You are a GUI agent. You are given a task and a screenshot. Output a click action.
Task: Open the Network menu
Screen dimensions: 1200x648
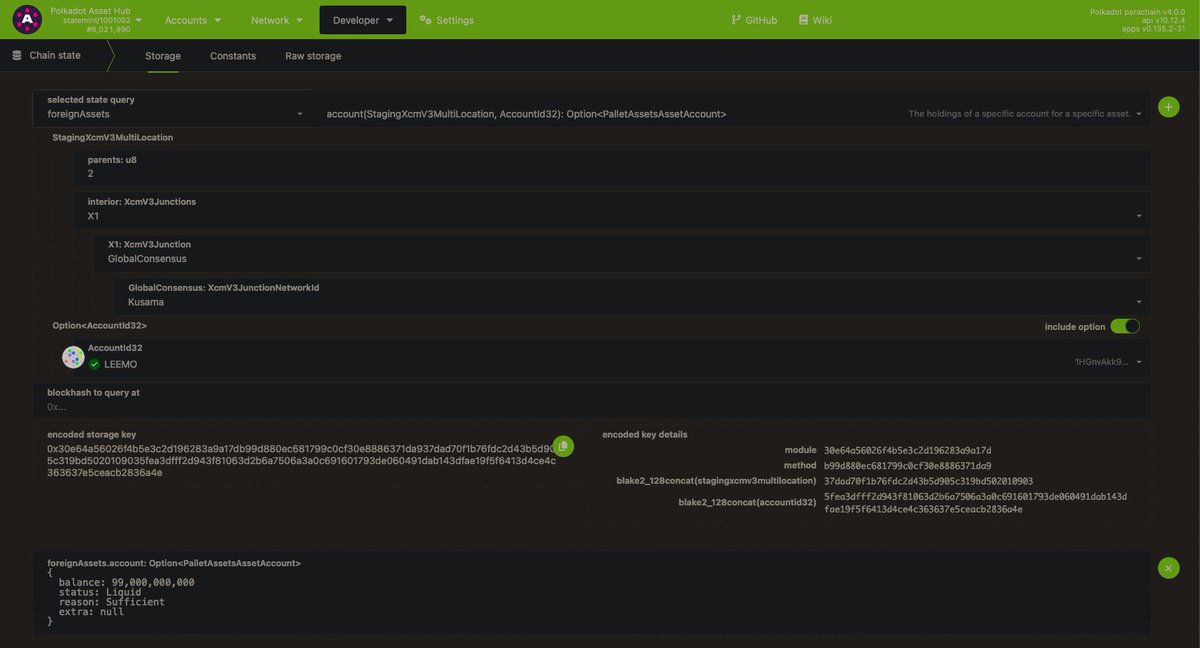[277, 20]
